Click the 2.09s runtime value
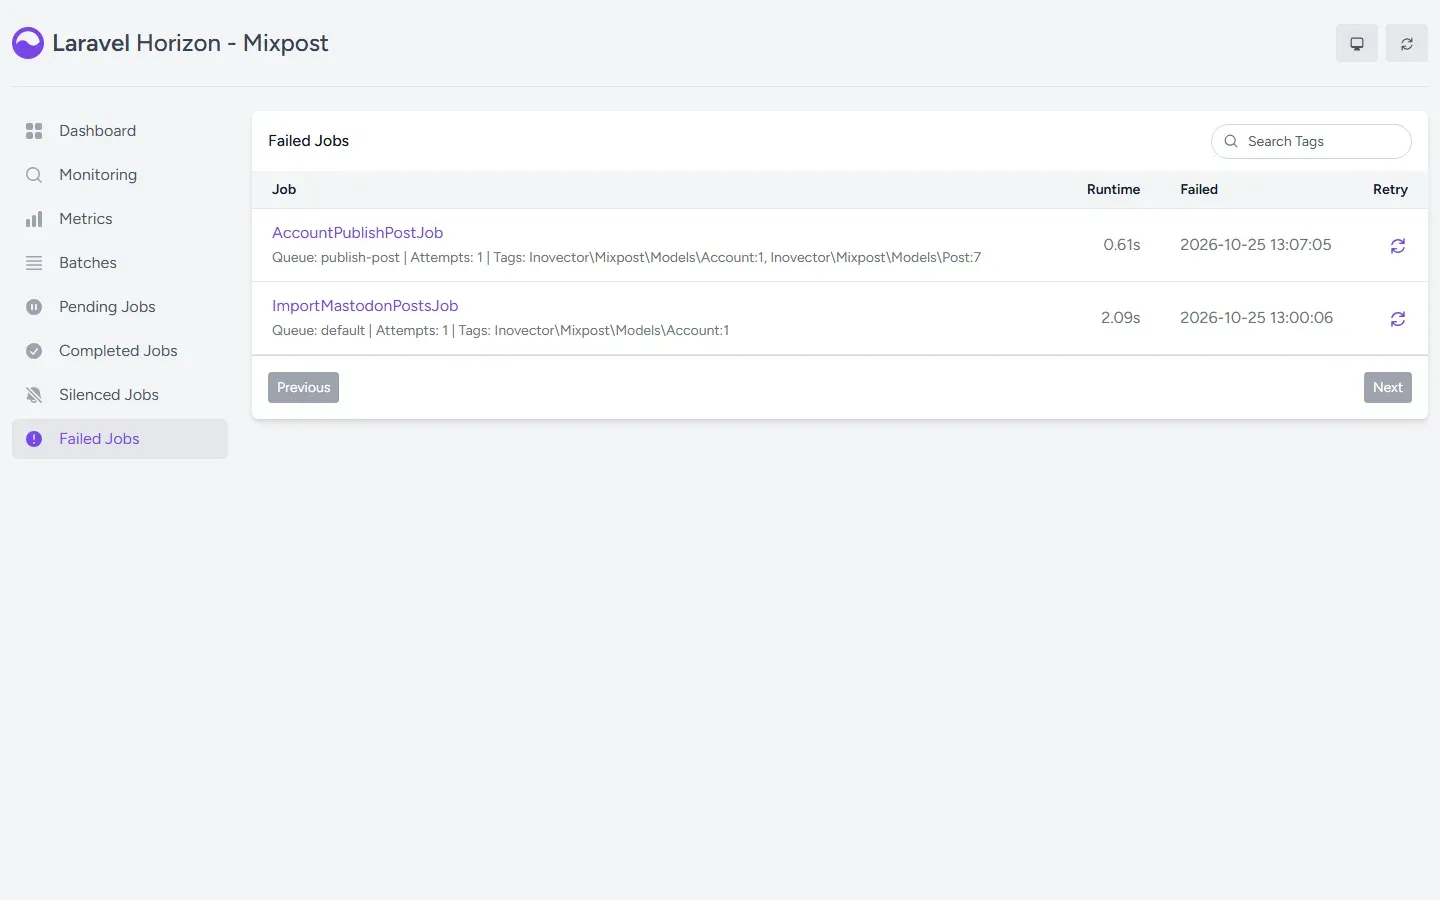The image size is (1440, 900). click(x=1121, y=318)
